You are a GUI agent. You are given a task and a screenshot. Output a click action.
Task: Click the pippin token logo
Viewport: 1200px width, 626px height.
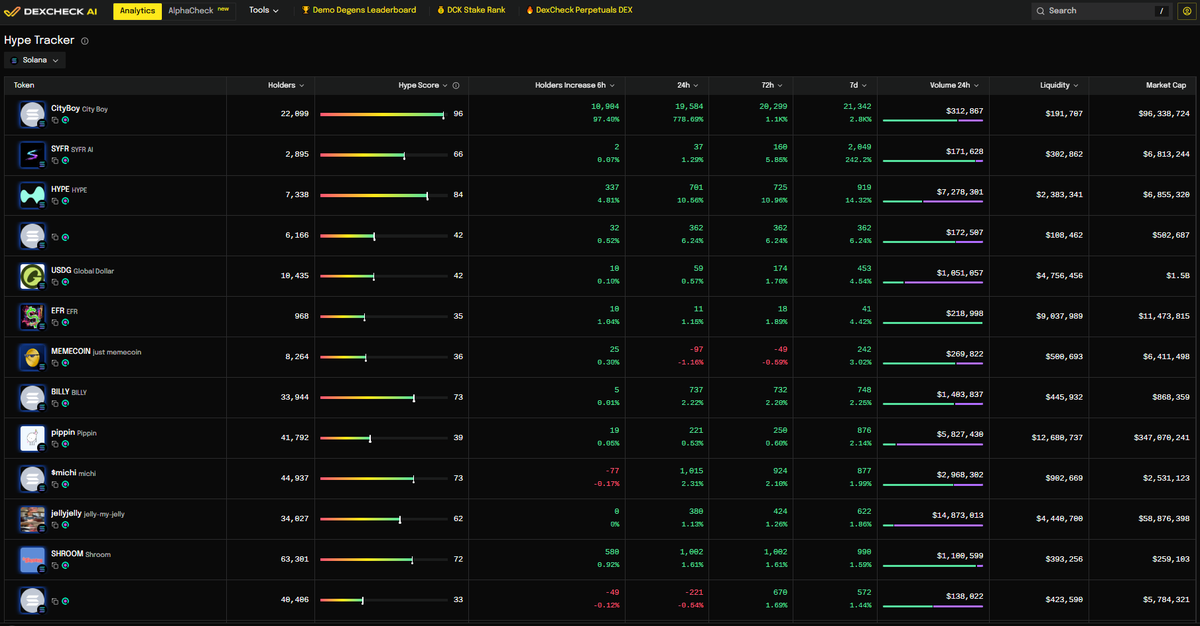33,438
